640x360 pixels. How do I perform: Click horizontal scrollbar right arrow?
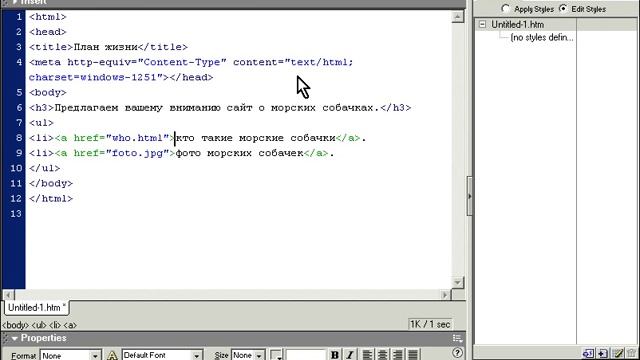tap(446, 295)
